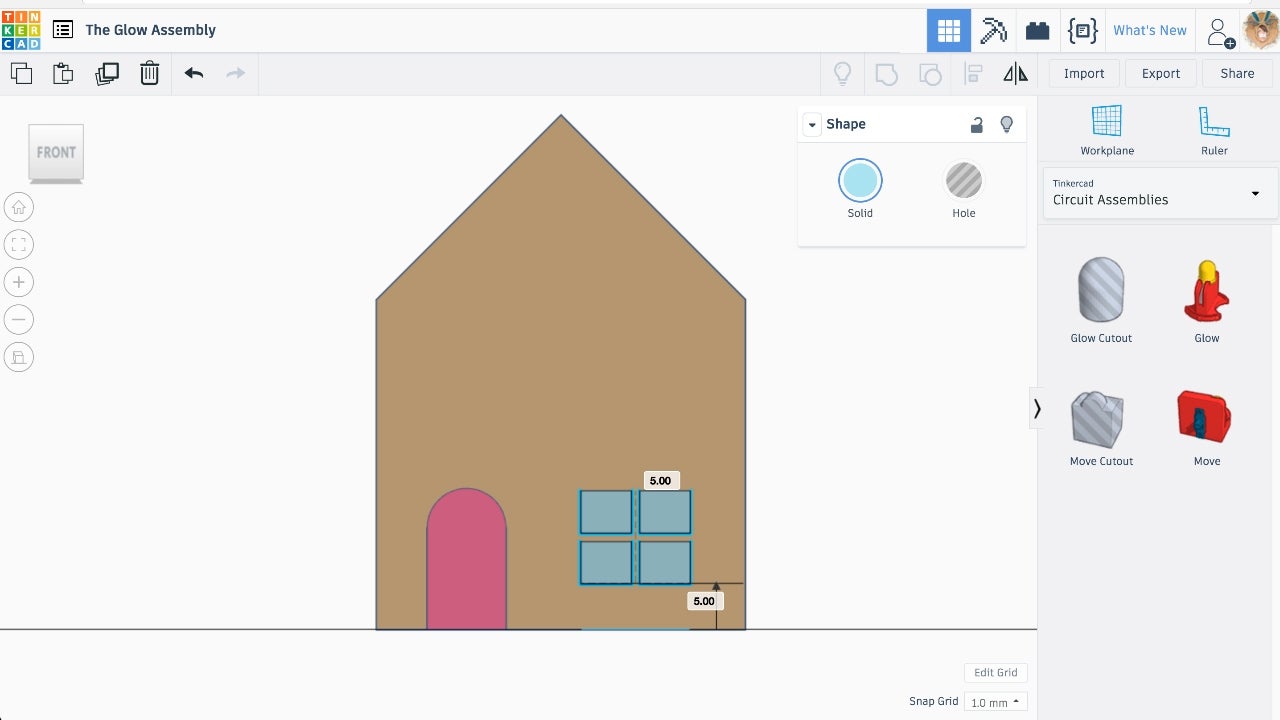Hide selected shape with panel lightbulb

[1007, 124]
